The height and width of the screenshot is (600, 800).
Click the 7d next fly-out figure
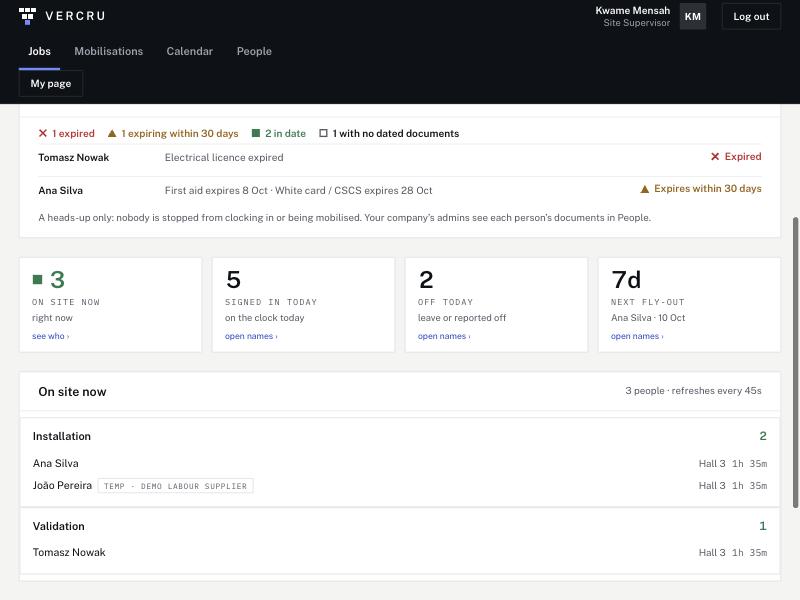coord(626,280)
